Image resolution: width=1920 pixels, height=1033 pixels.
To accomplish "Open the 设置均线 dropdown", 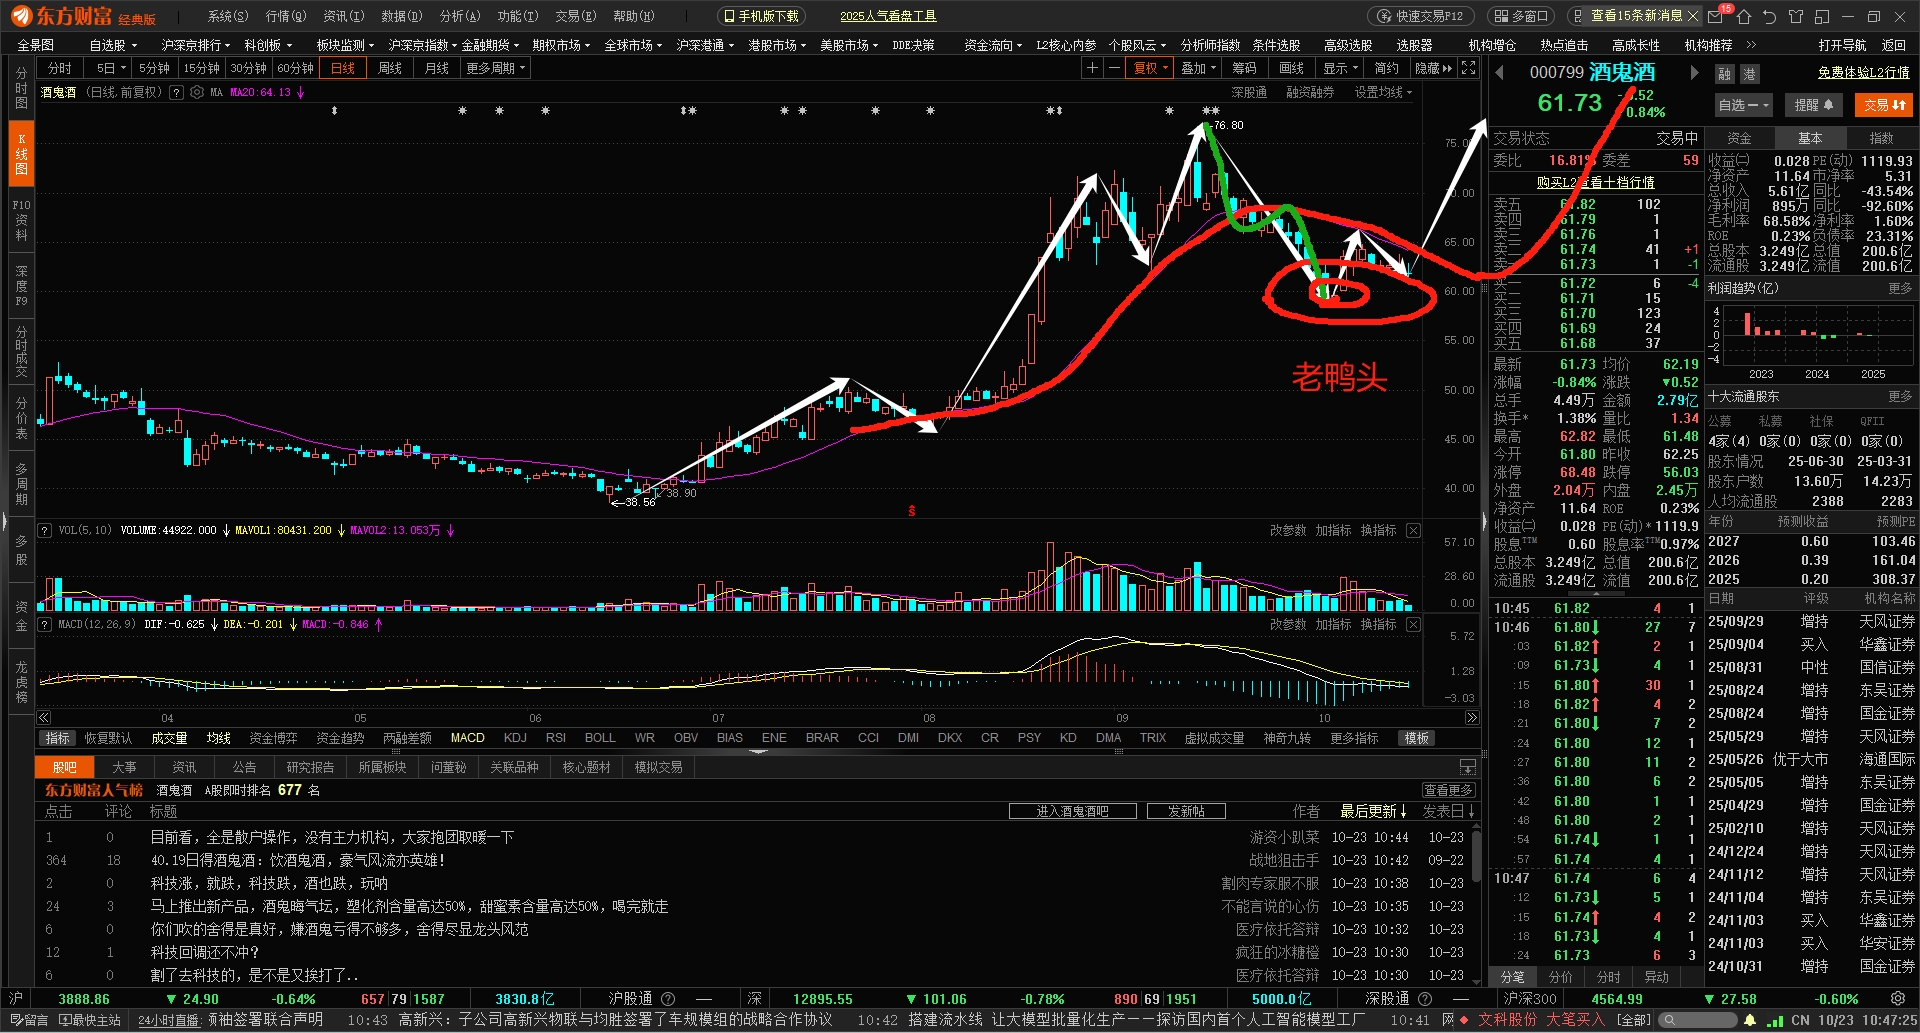I will [1383, 92].
